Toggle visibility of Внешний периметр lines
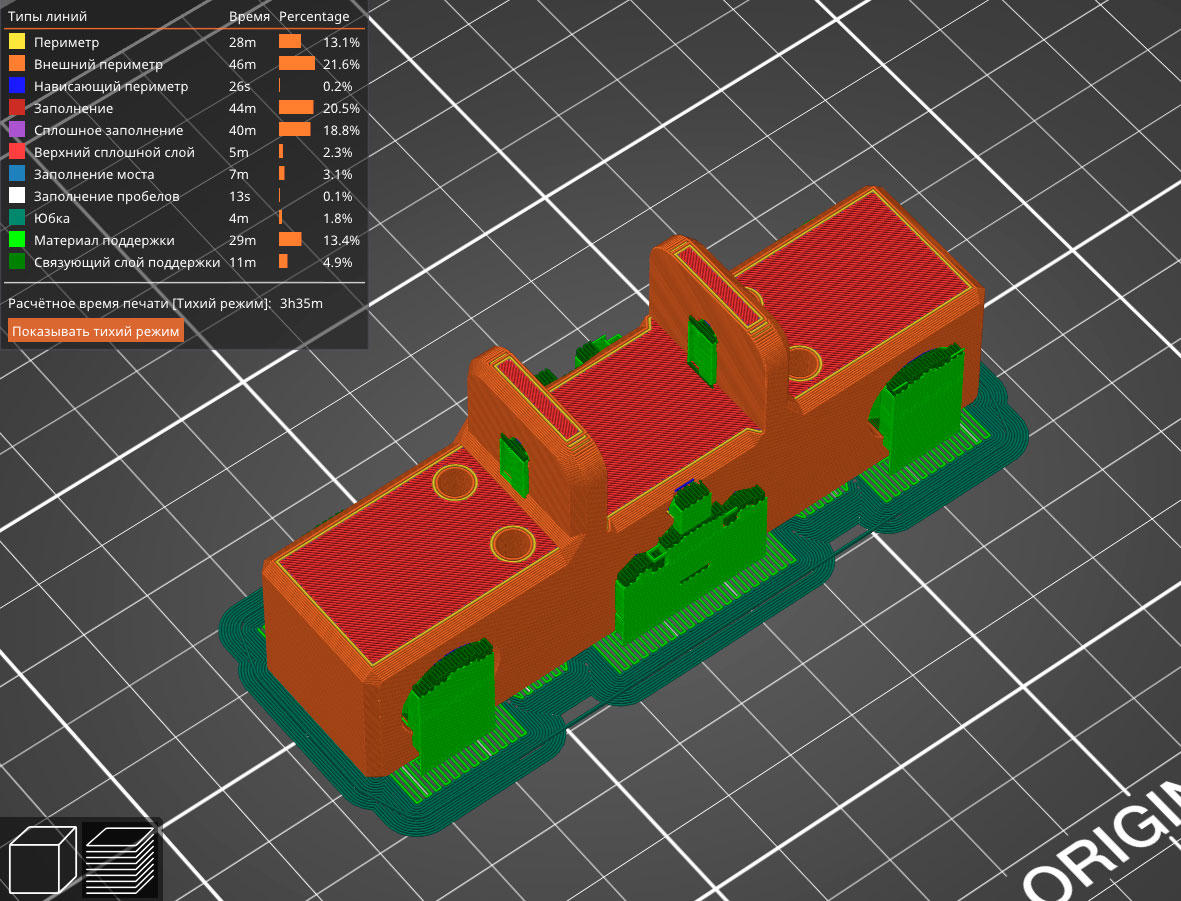1181x901 pixels. [97, 65]
